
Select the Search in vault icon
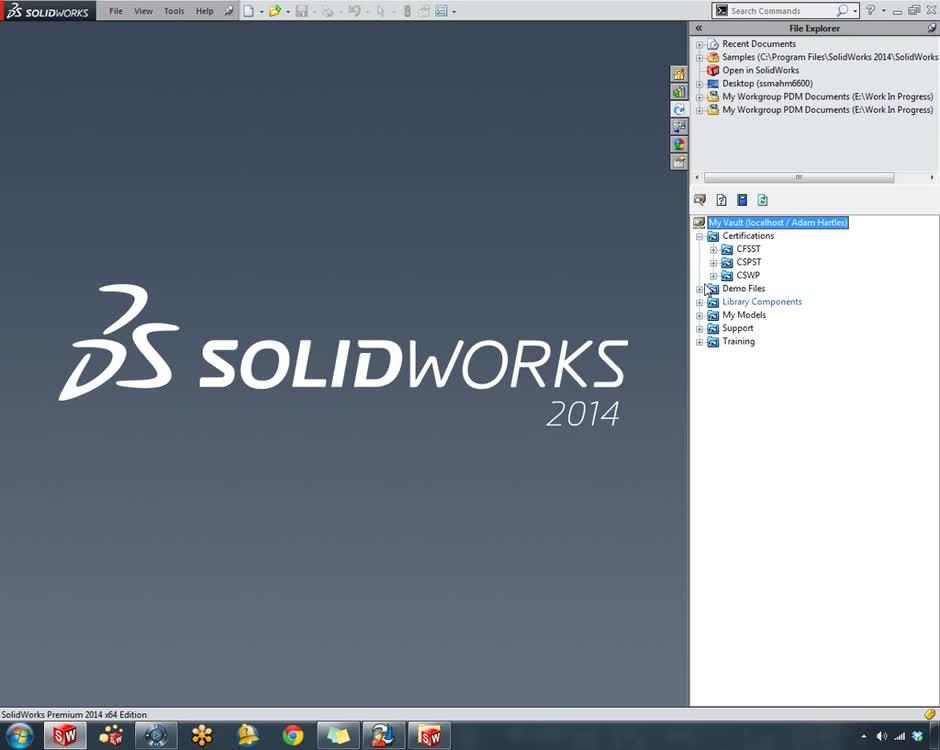click(700, 199)
